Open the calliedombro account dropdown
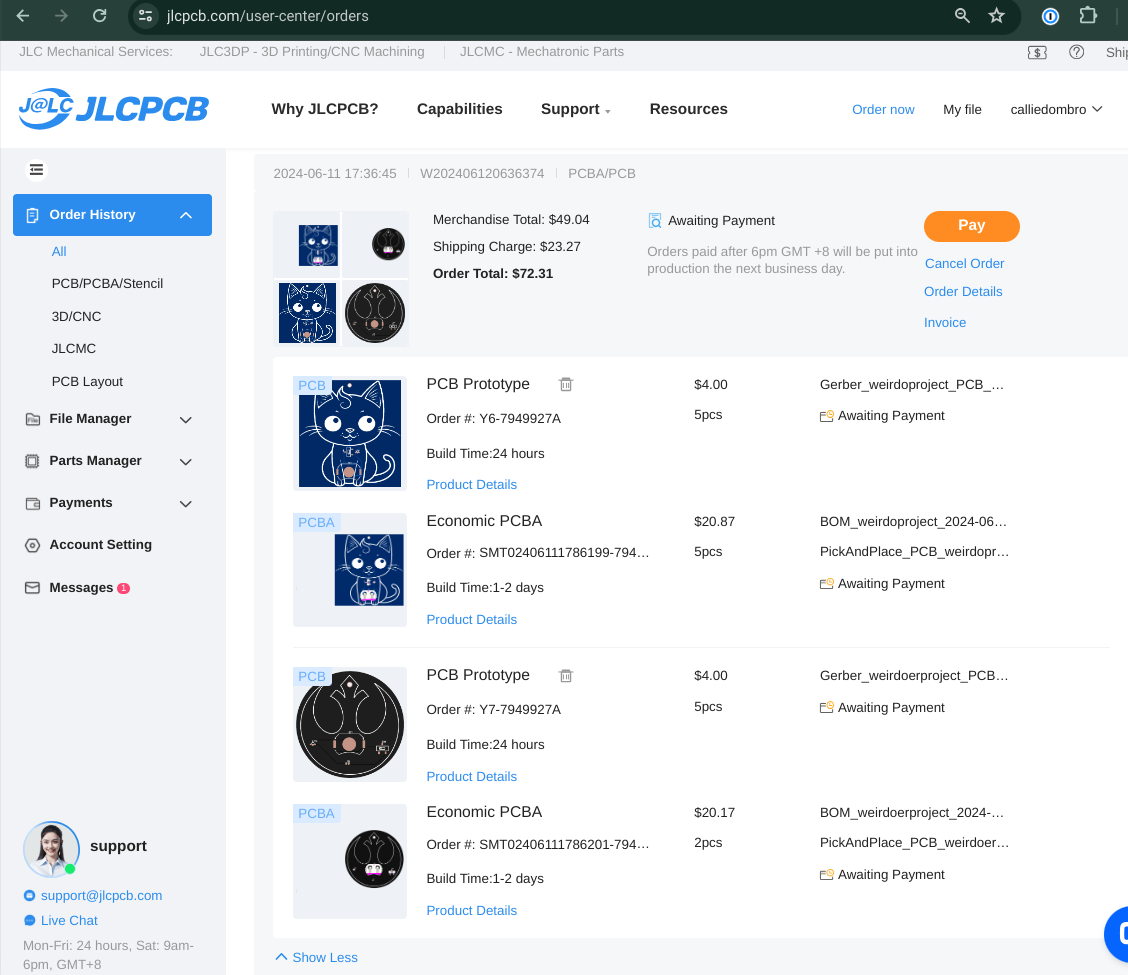Screen dimensions: 1128x975 tap(1056, 109)
